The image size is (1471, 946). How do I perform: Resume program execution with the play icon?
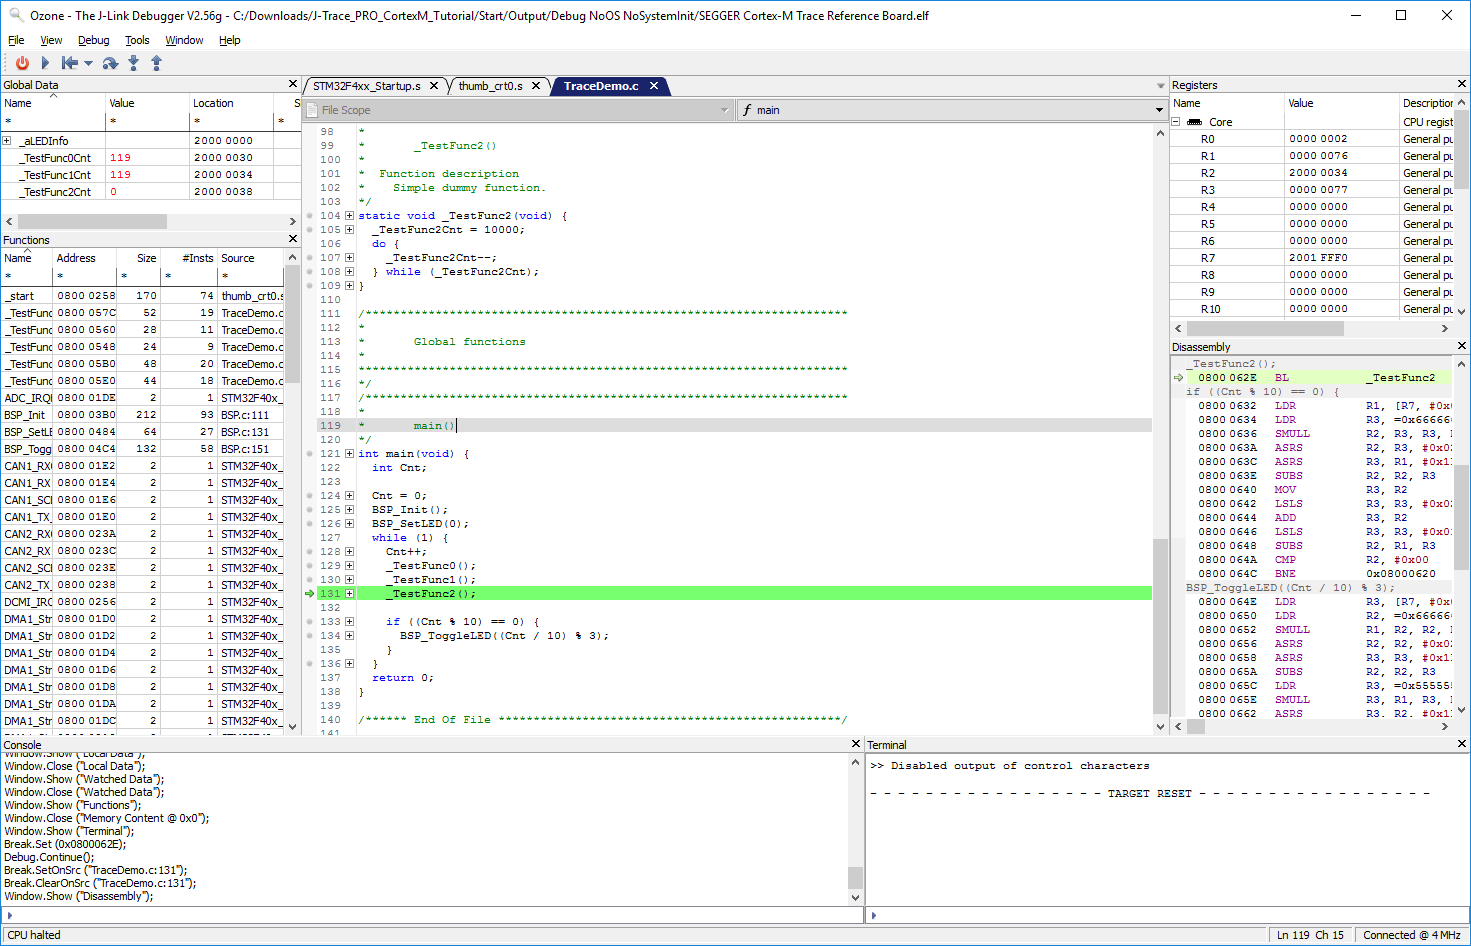[45, 63]
